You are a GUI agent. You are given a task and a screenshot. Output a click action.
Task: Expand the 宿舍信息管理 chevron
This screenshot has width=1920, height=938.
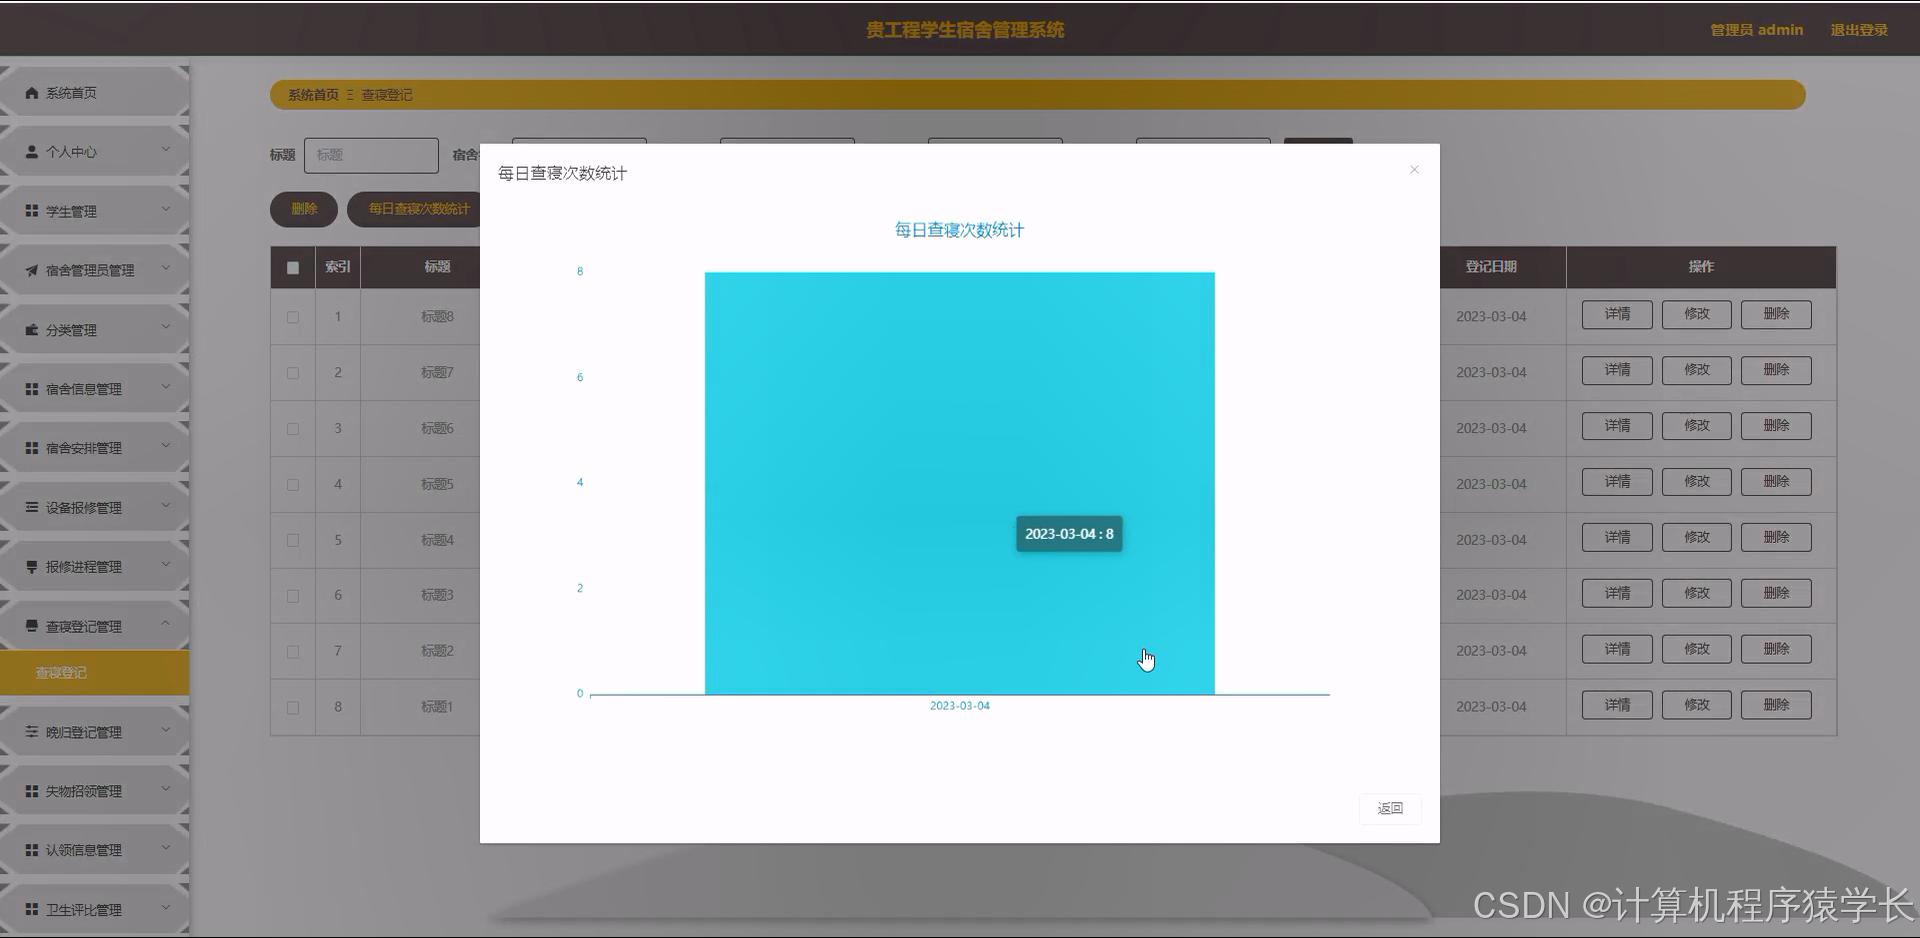coord(166,387)
